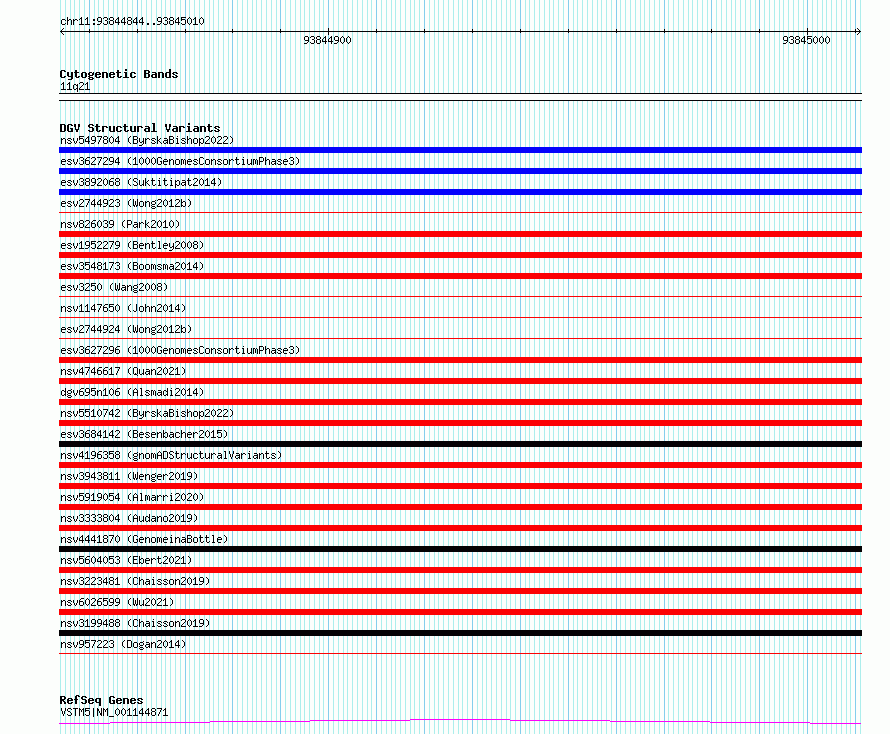Viewport: 890px width, 734px height.
Task: Open variant nsv957223 (Dogan2014)
Action: click(123, 644)
